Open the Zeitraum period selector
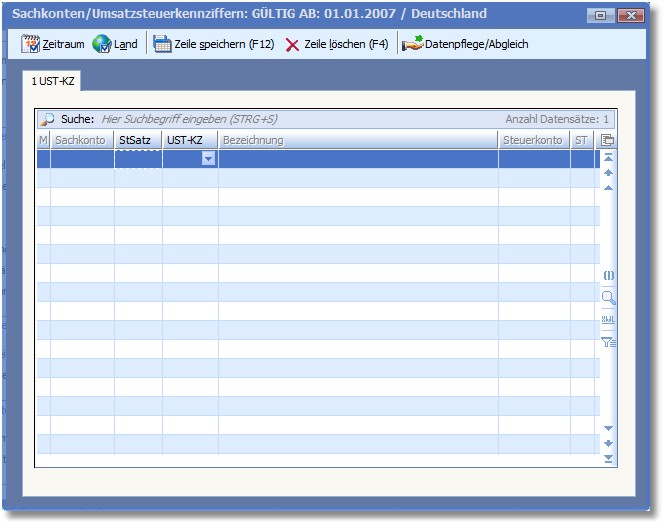The height and width of the screenshot is (525, 664). [x=53, y=44]
